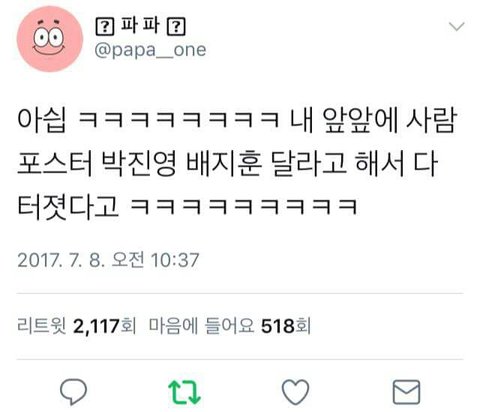Image resolution: width=480 pixels, height=412 pixels.
Task: Send tweet via direct message envelope icon
Action: click(406, 392)
